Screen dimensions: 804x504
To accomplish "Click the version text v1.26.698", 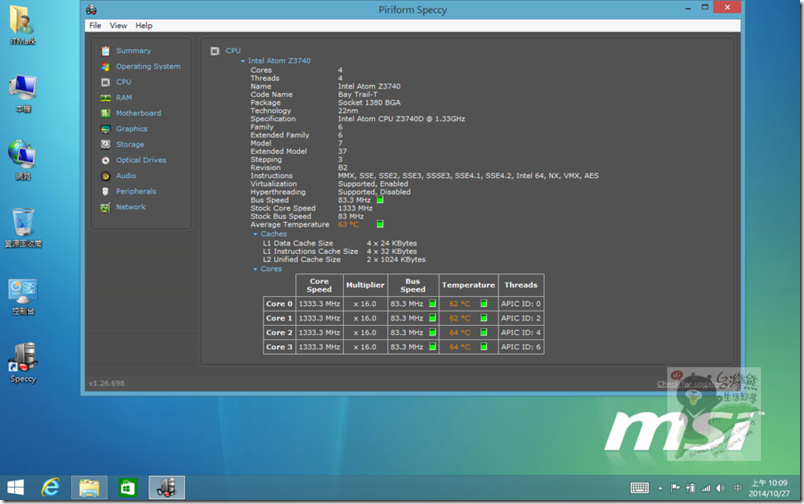I will tap(107, 384).
